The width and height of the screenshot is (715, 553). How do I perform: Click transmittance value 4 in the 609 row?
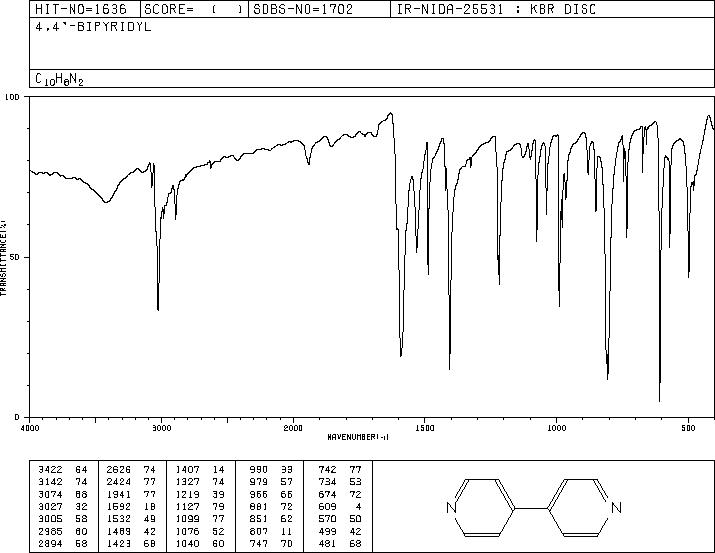[358, 506]
